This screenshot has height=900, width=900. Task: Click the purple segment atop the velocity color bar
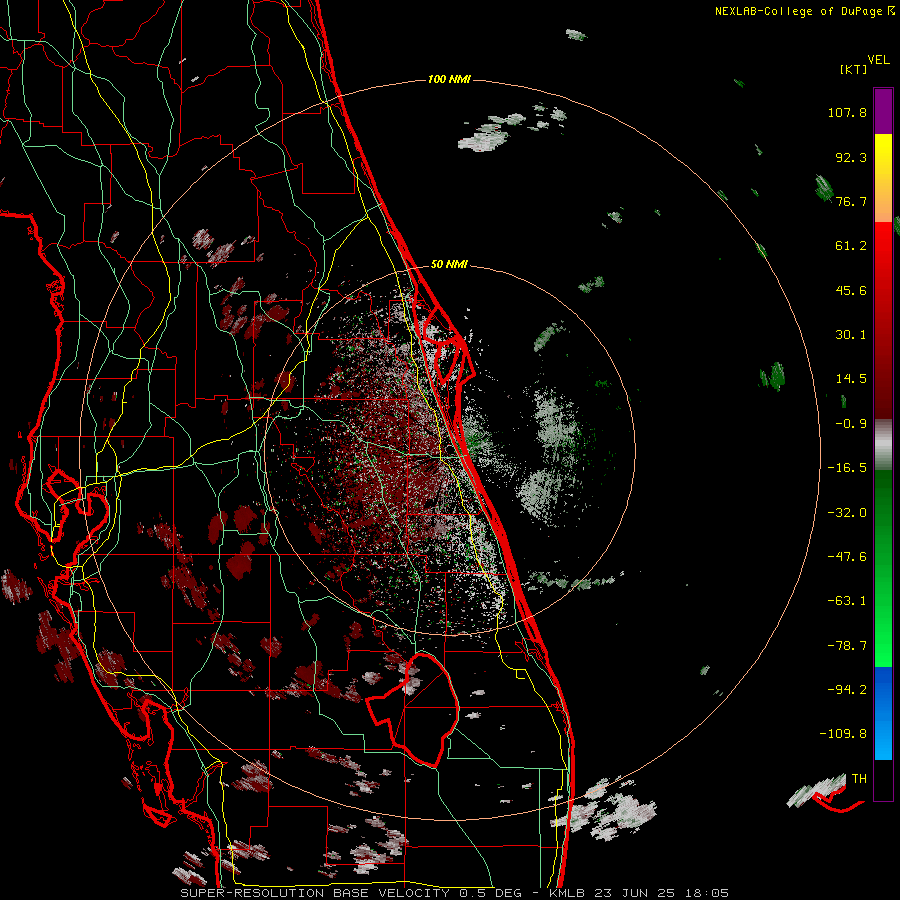[x=883, y=111]
